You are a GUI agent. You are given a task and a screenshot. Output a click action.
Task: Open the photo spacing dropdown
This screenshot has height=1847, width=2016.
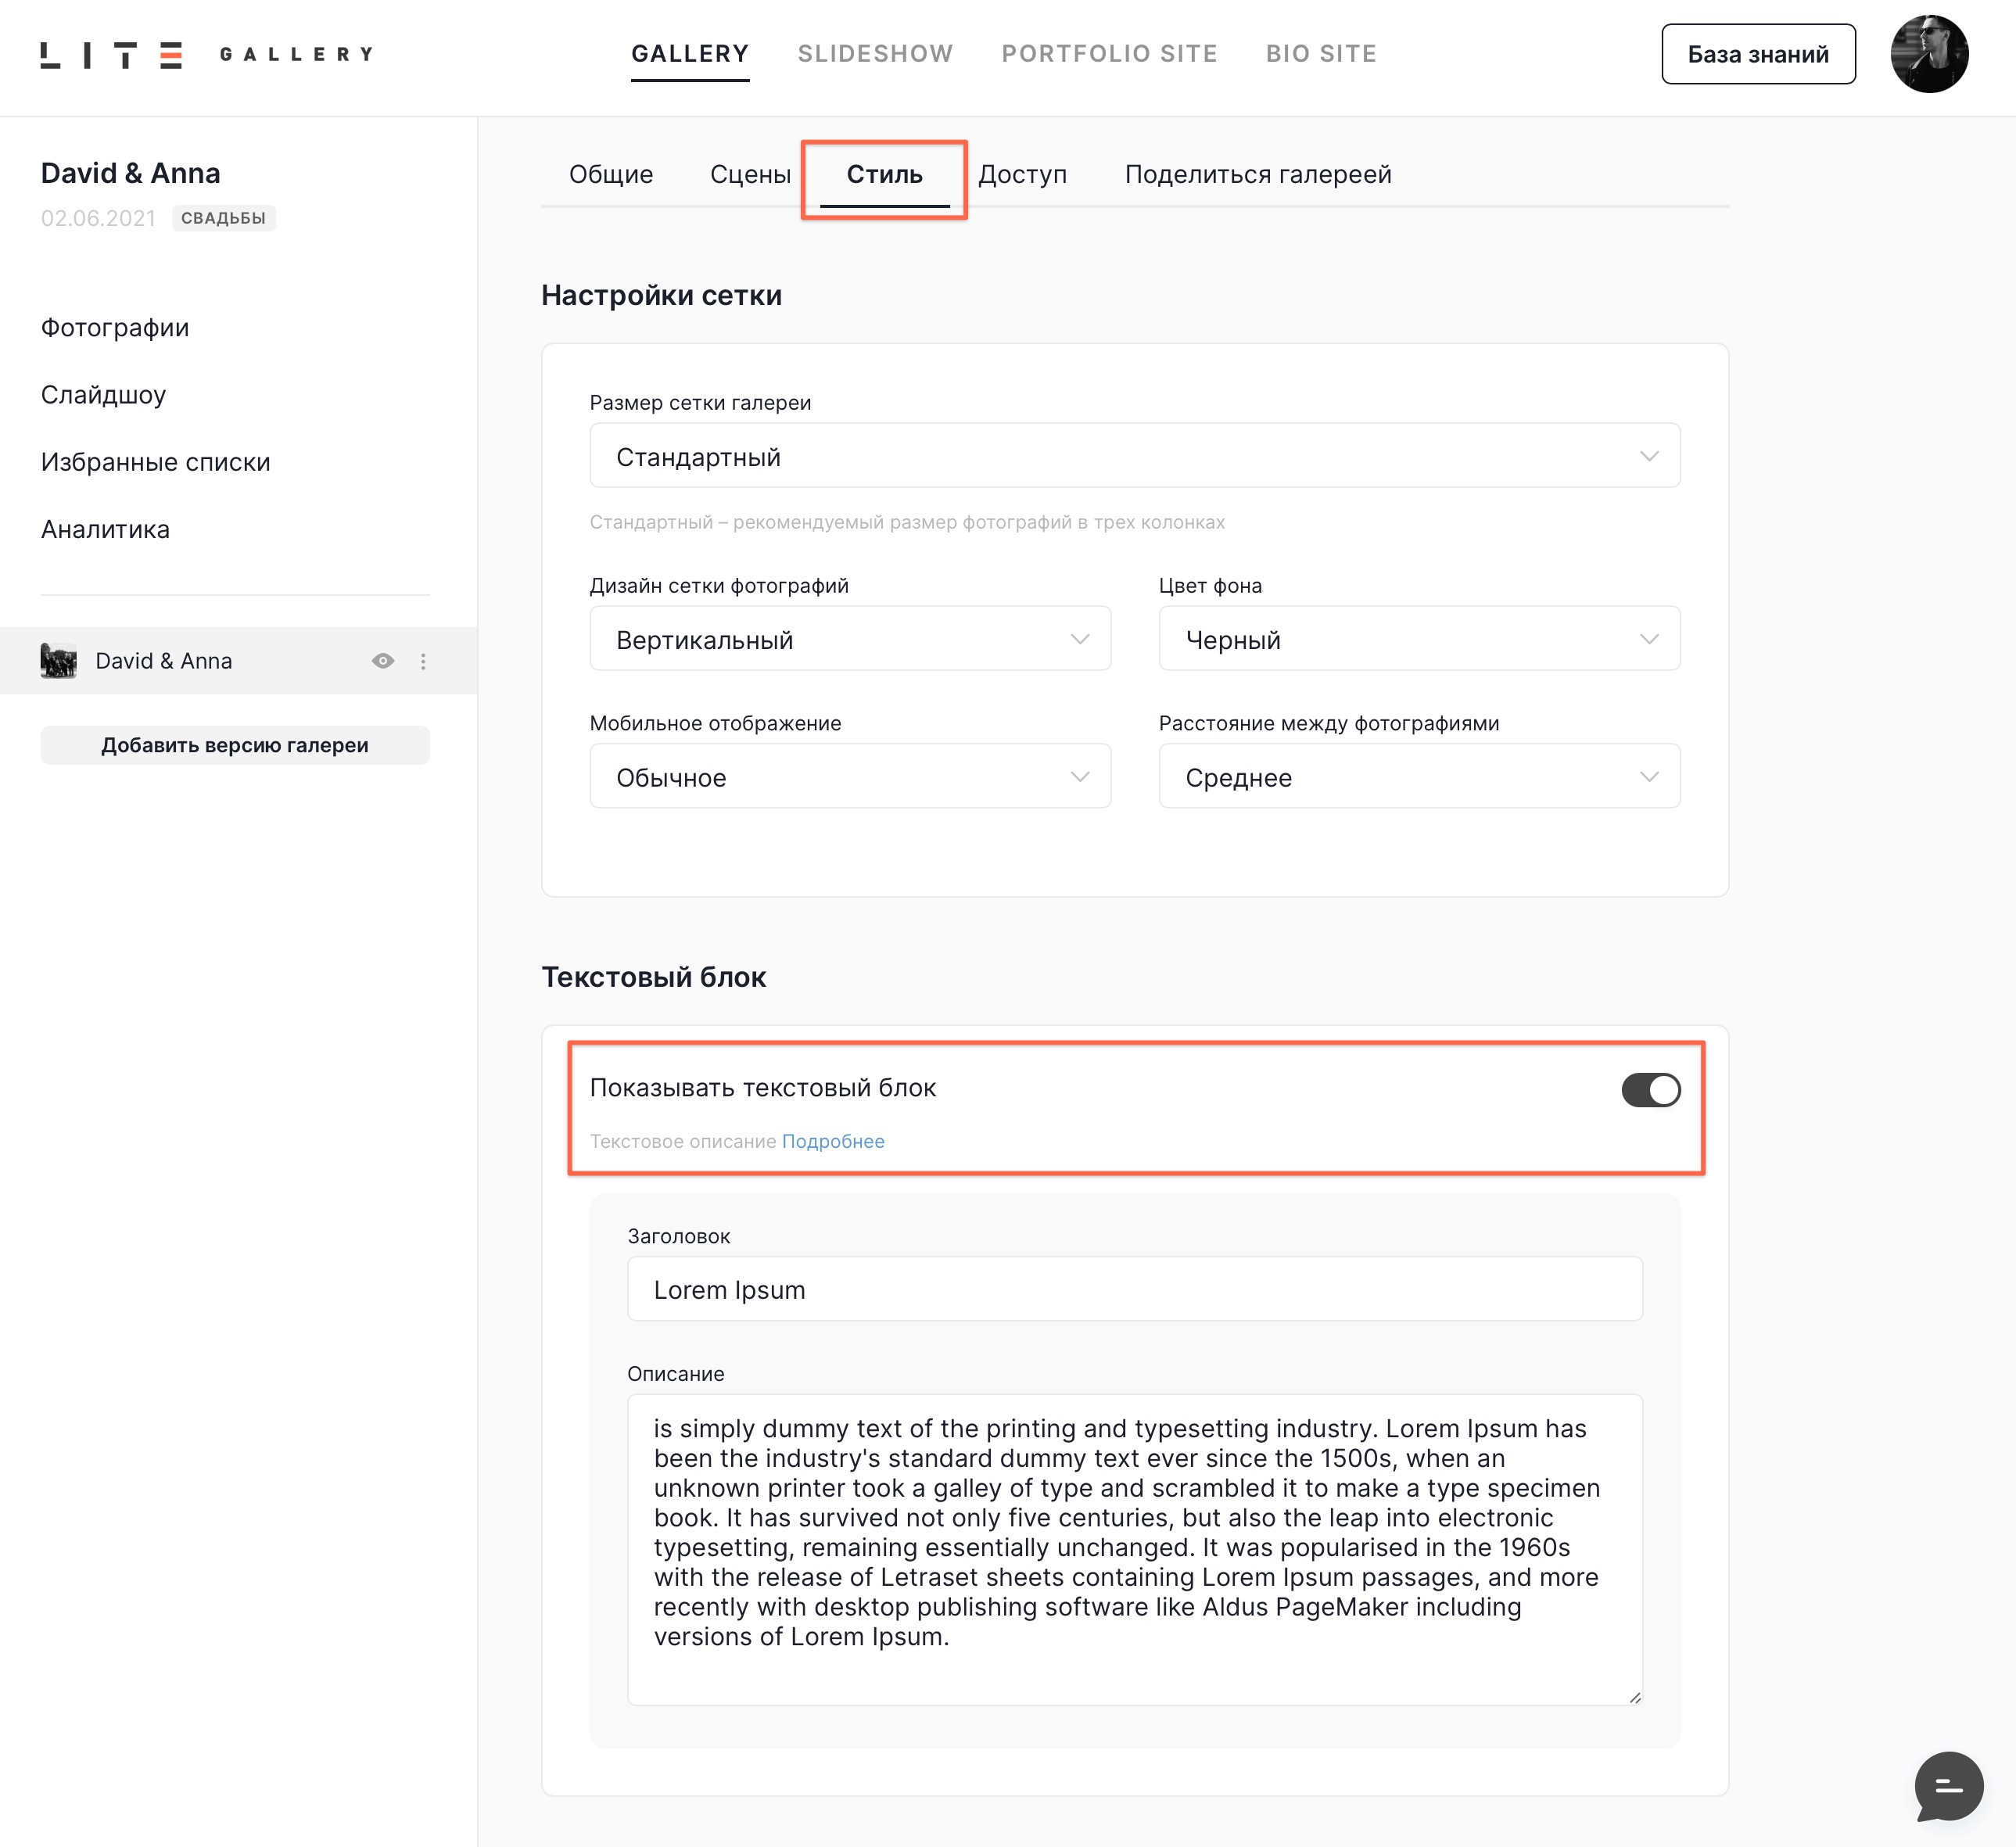[x=1419, y=776]
